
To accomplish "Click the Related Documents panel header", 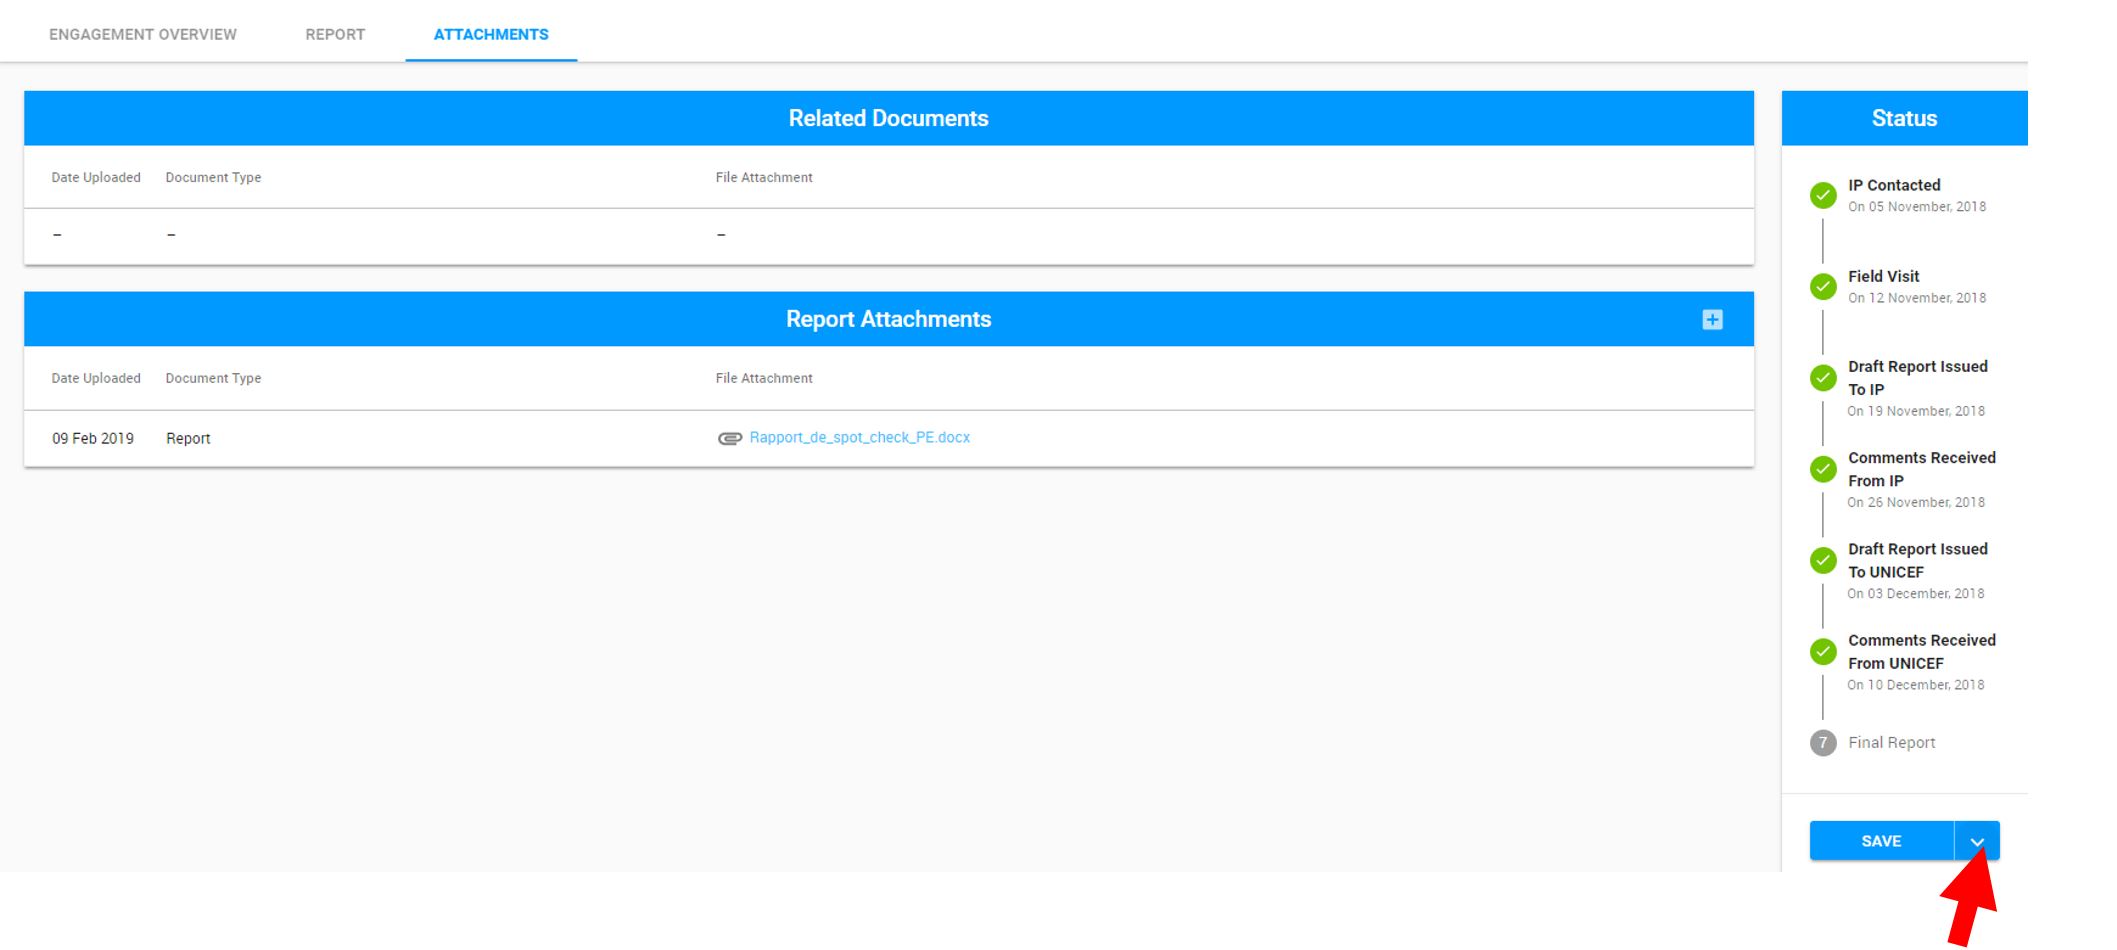I will pos(888,118).
